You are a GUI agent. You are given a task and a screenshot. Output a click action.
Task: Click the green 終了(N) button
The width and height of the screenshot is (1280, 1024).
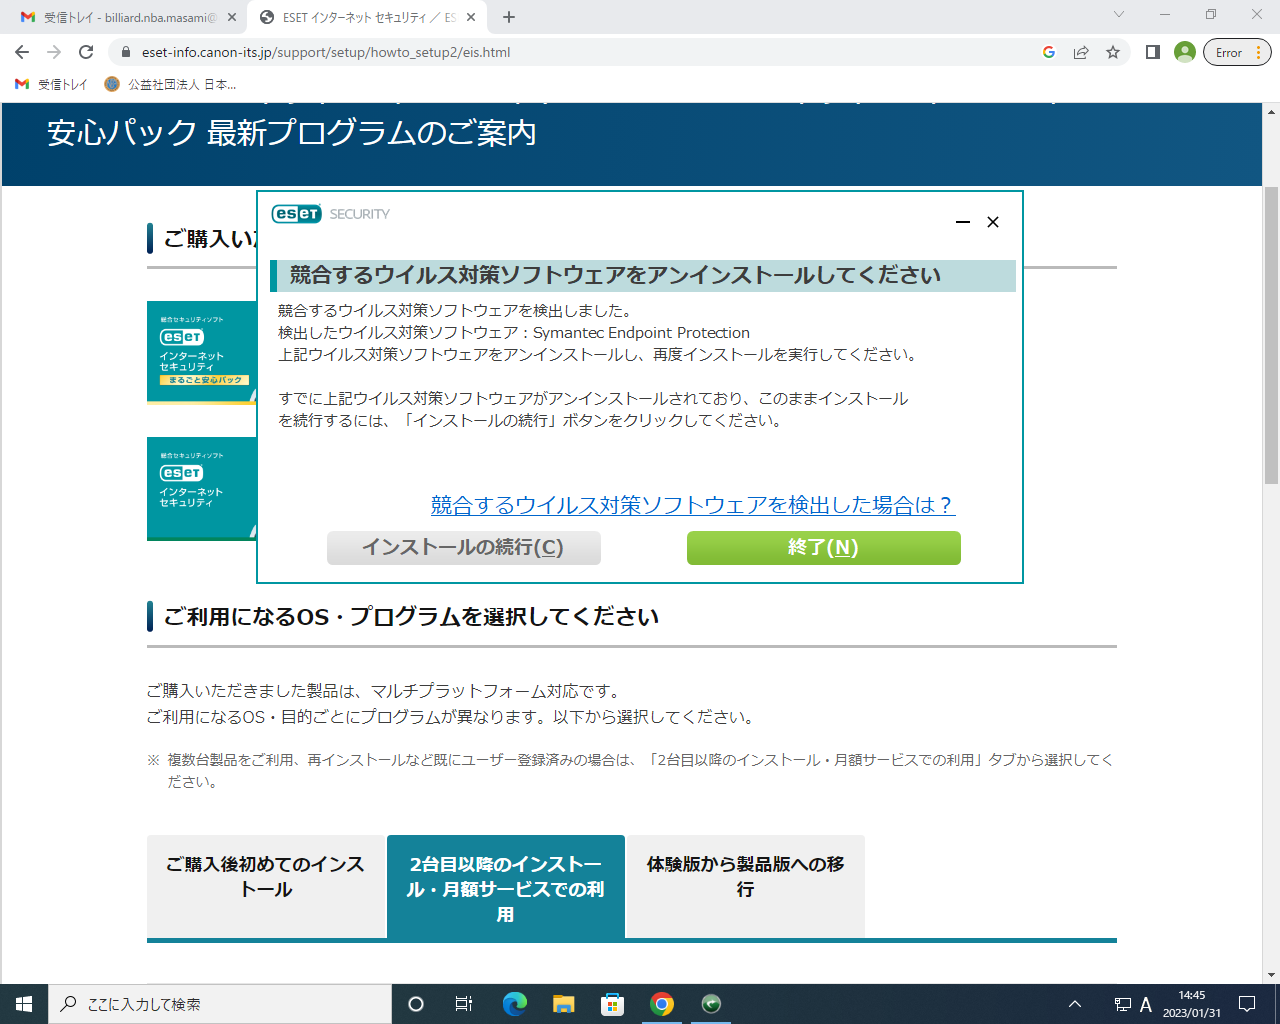pyautogui.click(x=824, y=548)
